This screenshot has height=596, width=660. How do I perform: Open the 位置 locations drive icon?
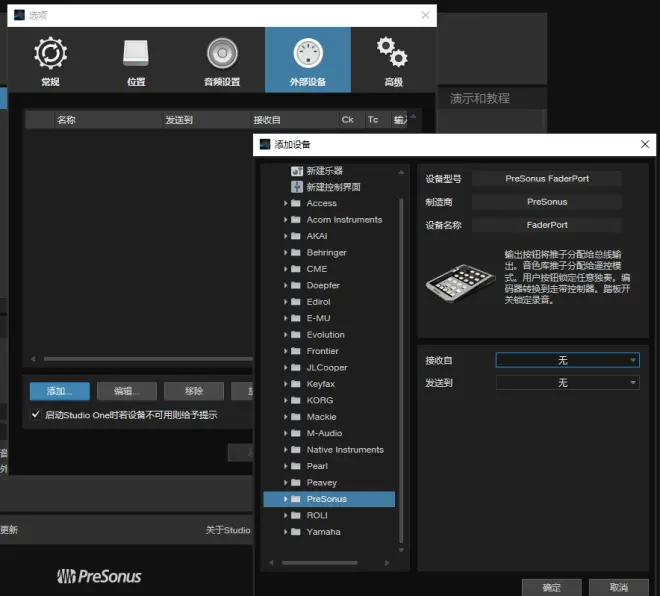point(136,53)
